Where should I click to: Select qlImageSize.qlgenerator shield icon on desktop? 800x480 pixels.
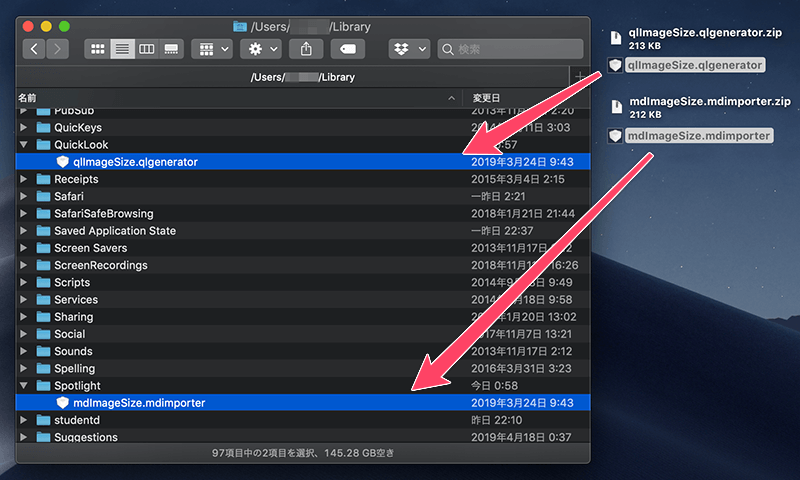[615, 65]
